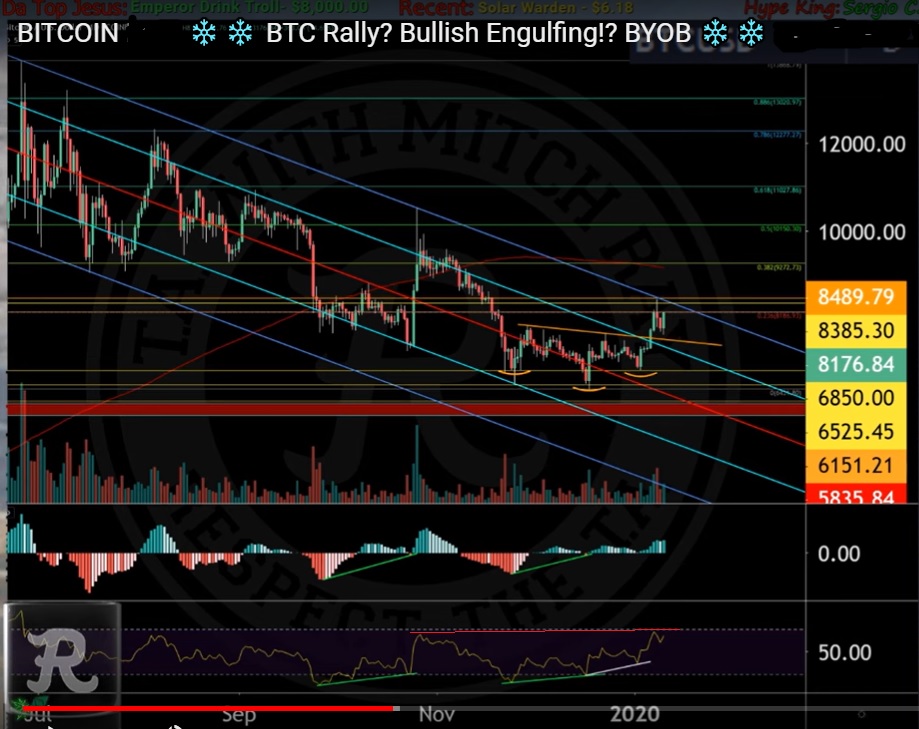Click the Hype King ticker text
This screenshot has width=919, height=729.
coord(830,8)
